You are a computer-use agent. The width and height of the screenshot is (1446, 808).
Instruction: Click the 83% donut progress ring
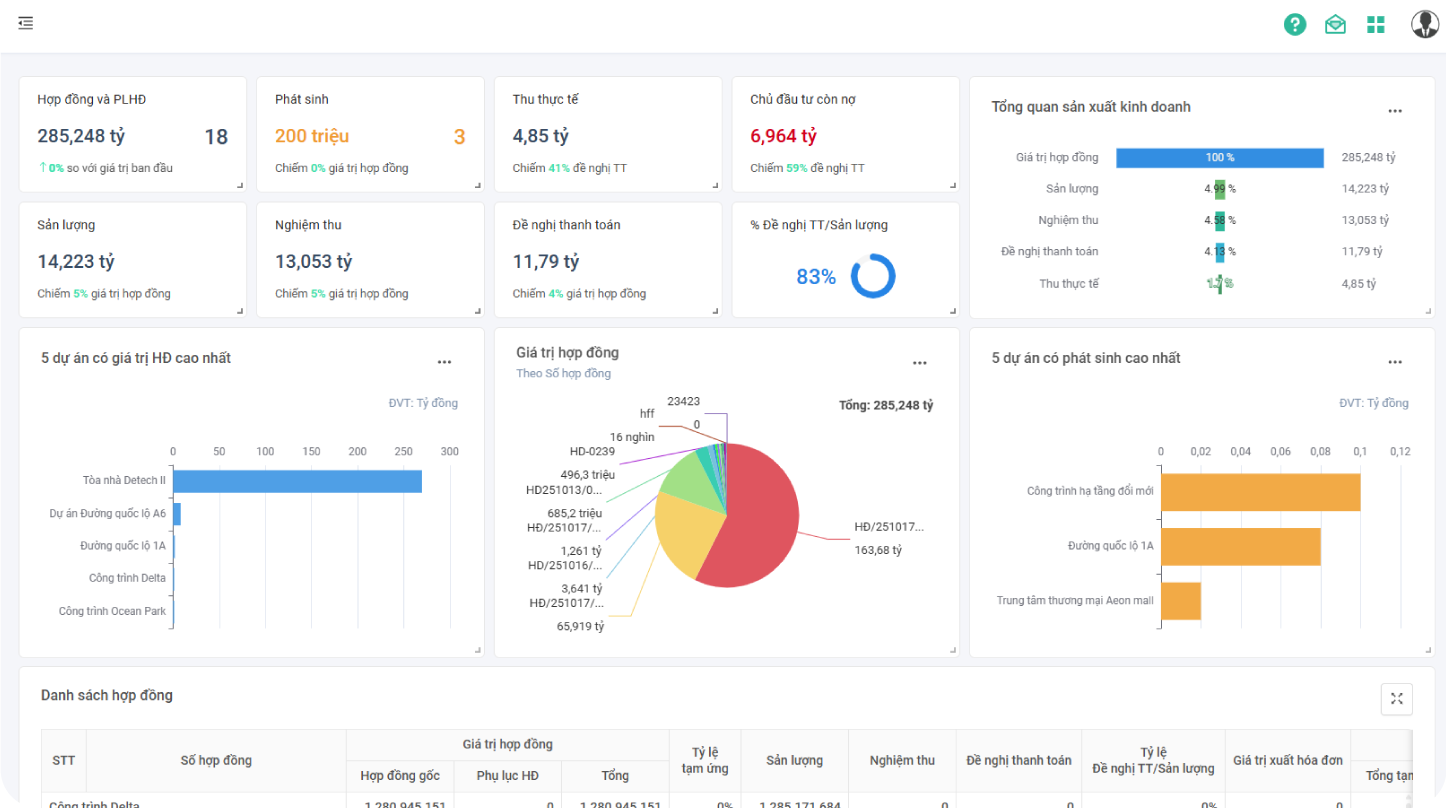(872, 277)
